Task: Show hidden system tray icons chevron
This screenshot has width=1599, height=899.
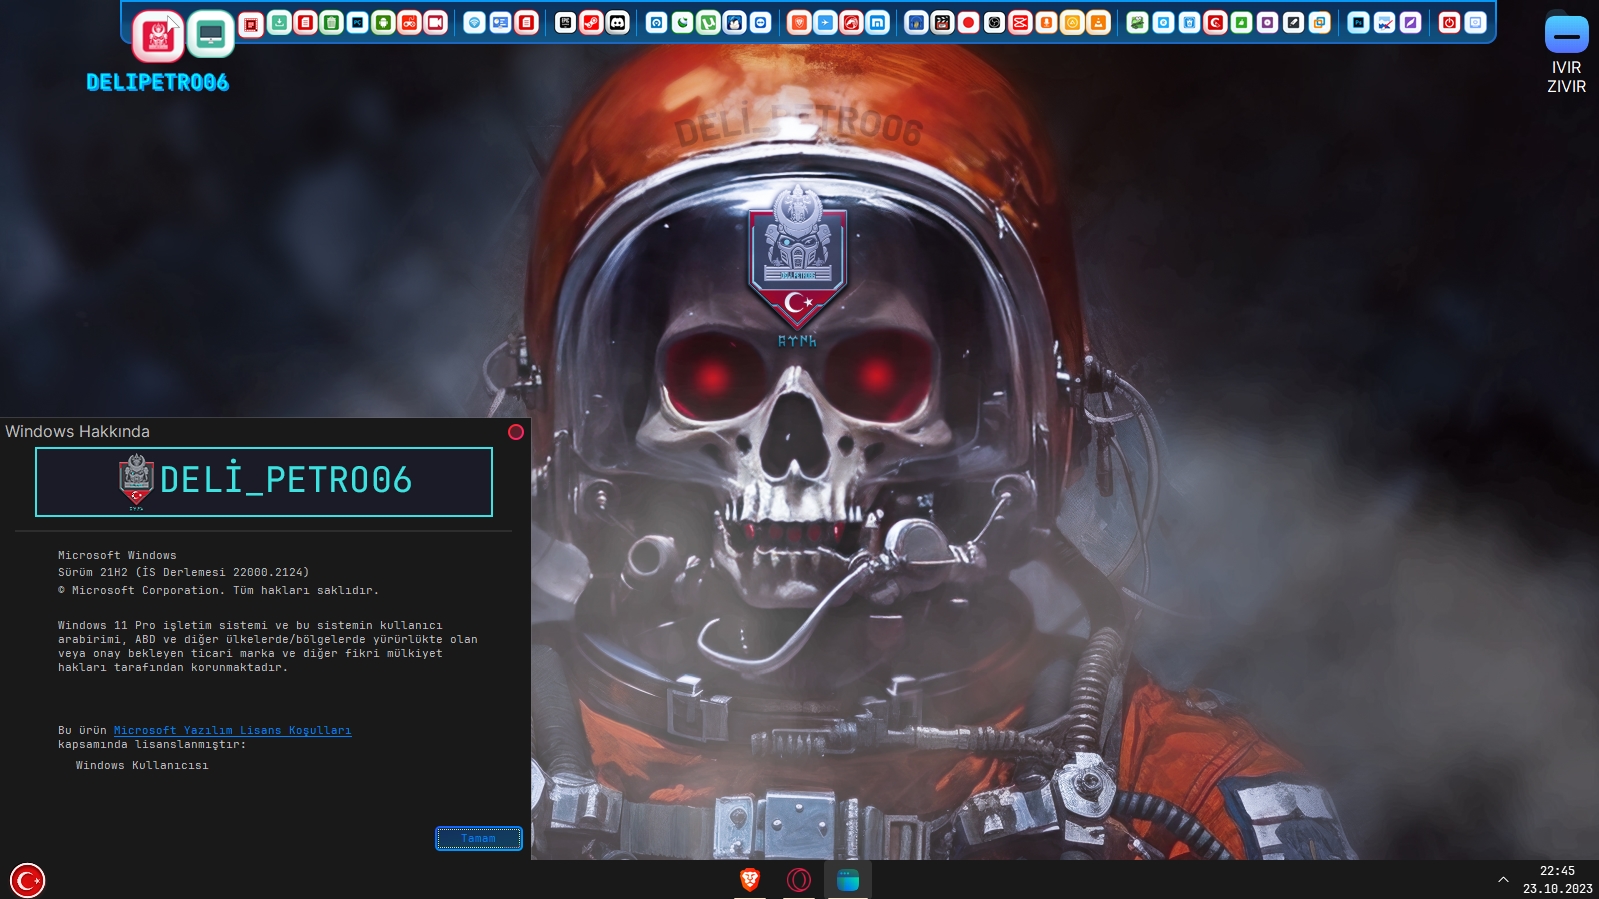Action: point(1503,880)
